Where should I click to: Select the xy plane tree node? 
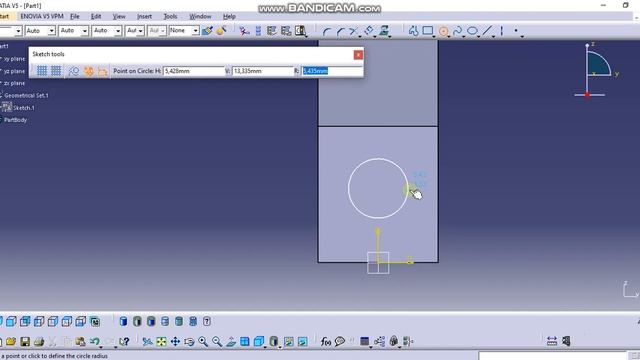point(14,59)
